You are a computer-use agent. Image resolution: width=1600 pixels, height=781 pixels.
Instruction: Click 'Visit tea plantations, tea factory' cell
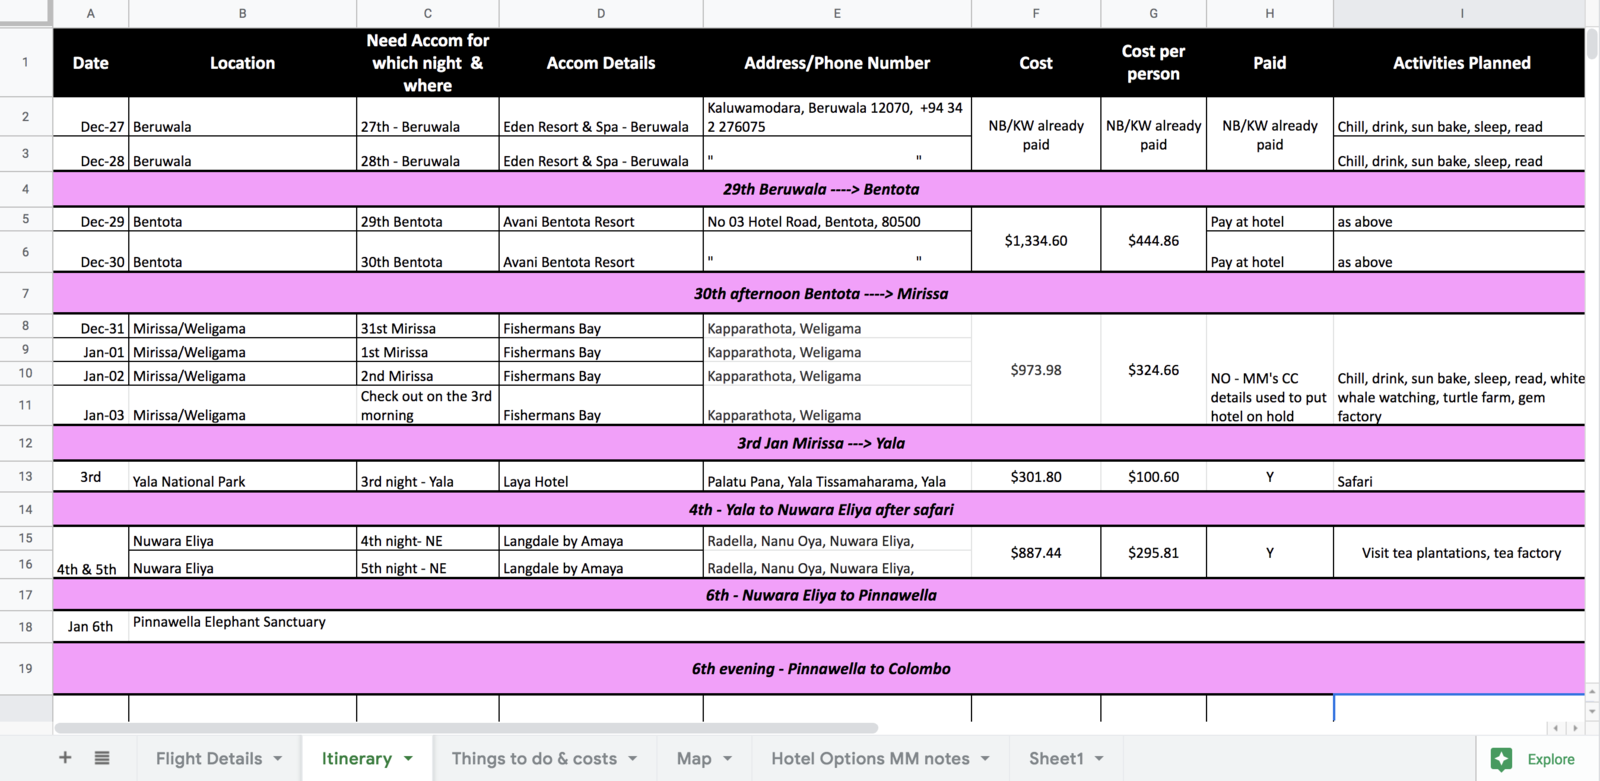(x=1460, y=552)
